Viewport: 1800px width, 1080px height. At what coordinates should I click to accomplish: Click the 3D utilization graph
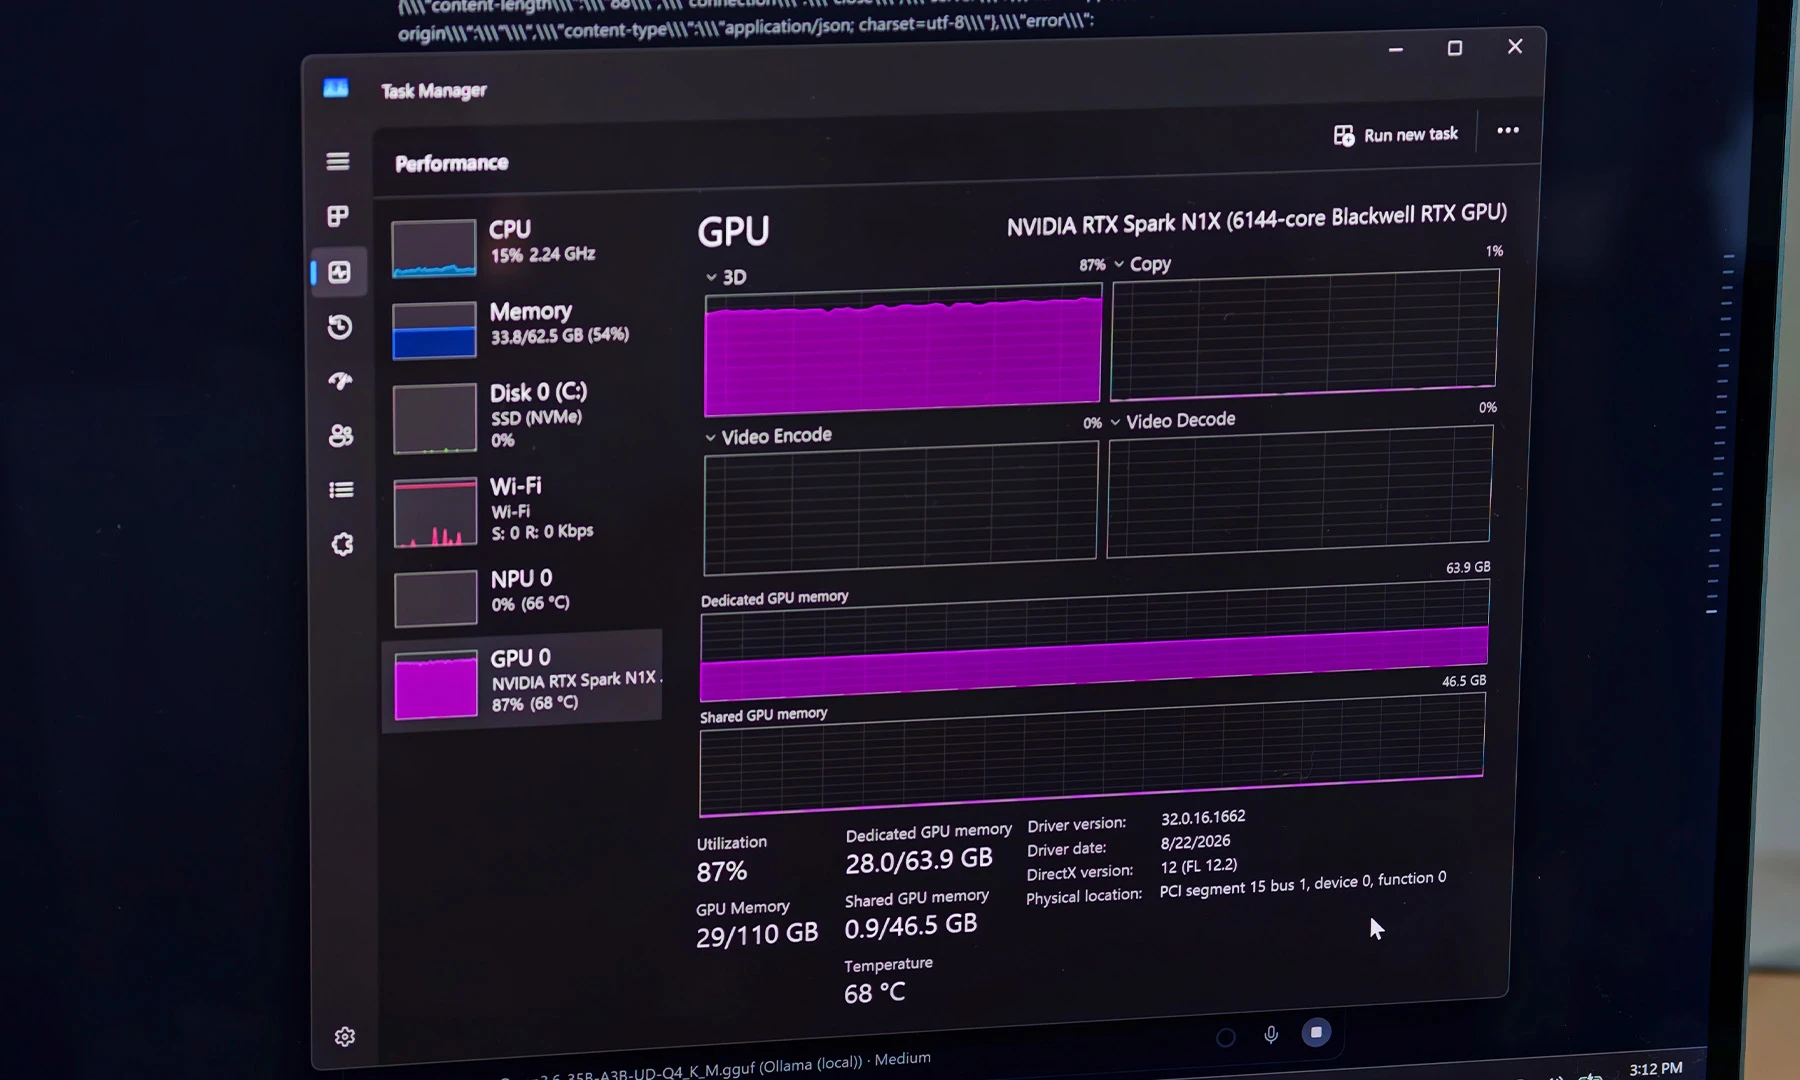point(903,350)
